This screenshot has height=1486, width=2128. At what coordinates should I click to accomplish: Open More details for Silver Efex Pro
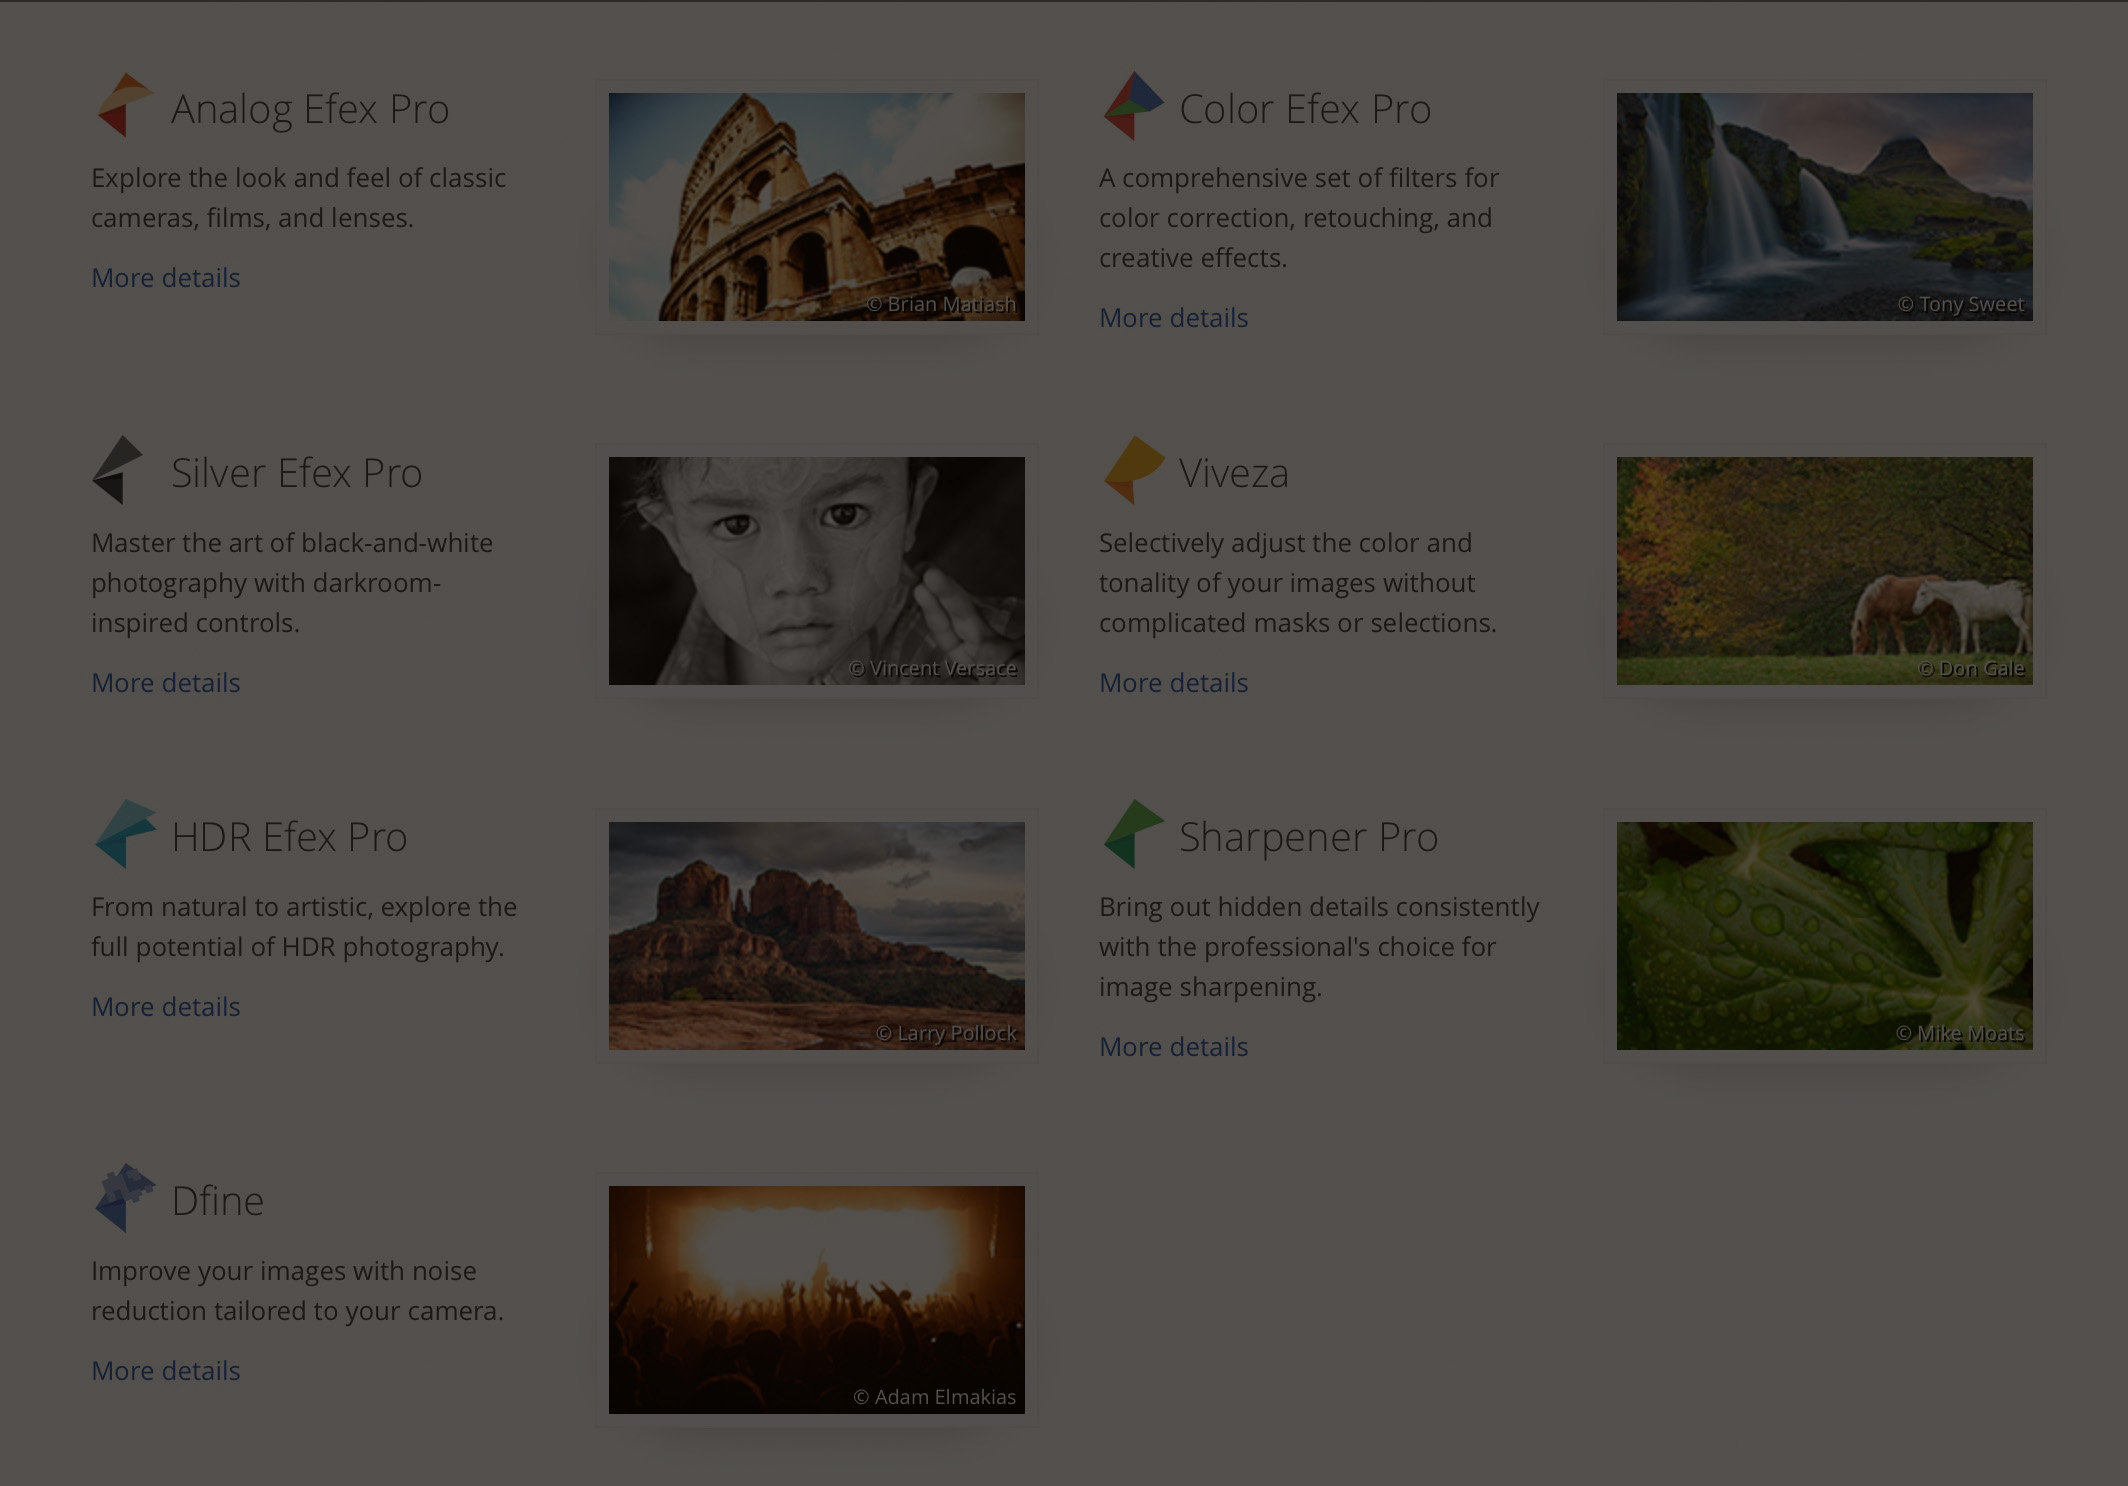pyautogui.click(x=166, y=682)
